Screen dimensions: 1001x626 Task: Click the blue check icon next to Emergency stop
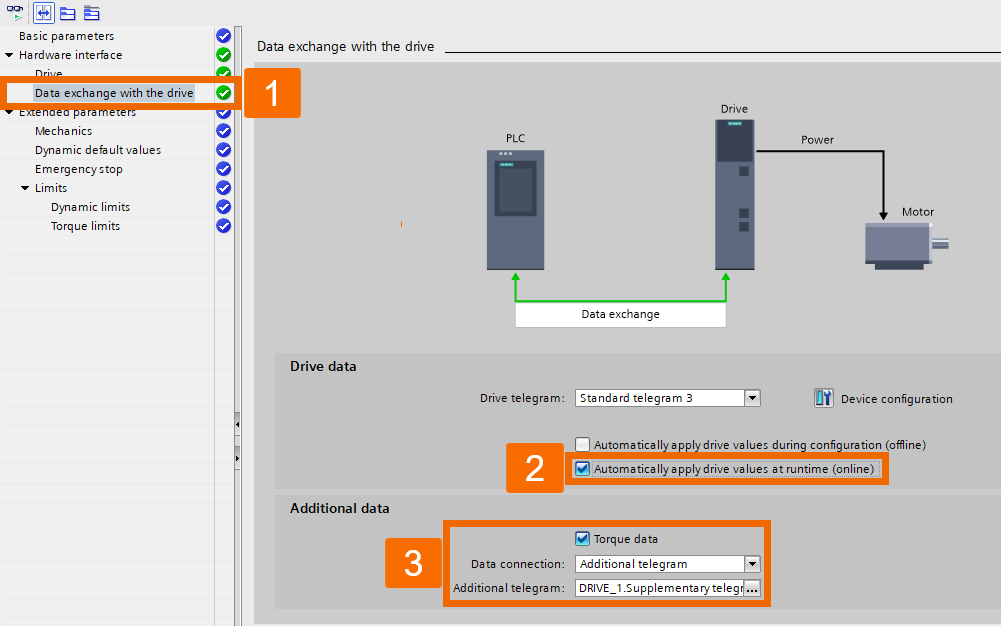[x=222, y=168]
